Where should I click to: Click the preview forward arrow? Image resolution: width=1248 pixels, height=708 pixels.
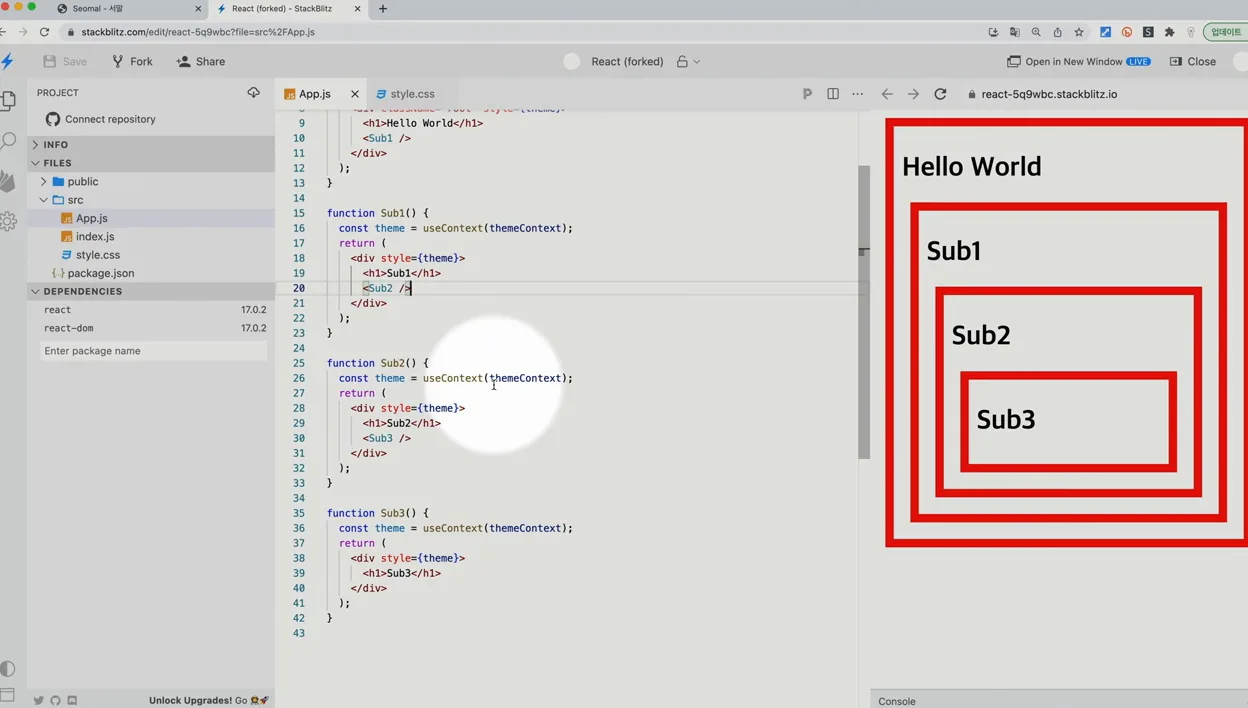click(x=913, y=93)
